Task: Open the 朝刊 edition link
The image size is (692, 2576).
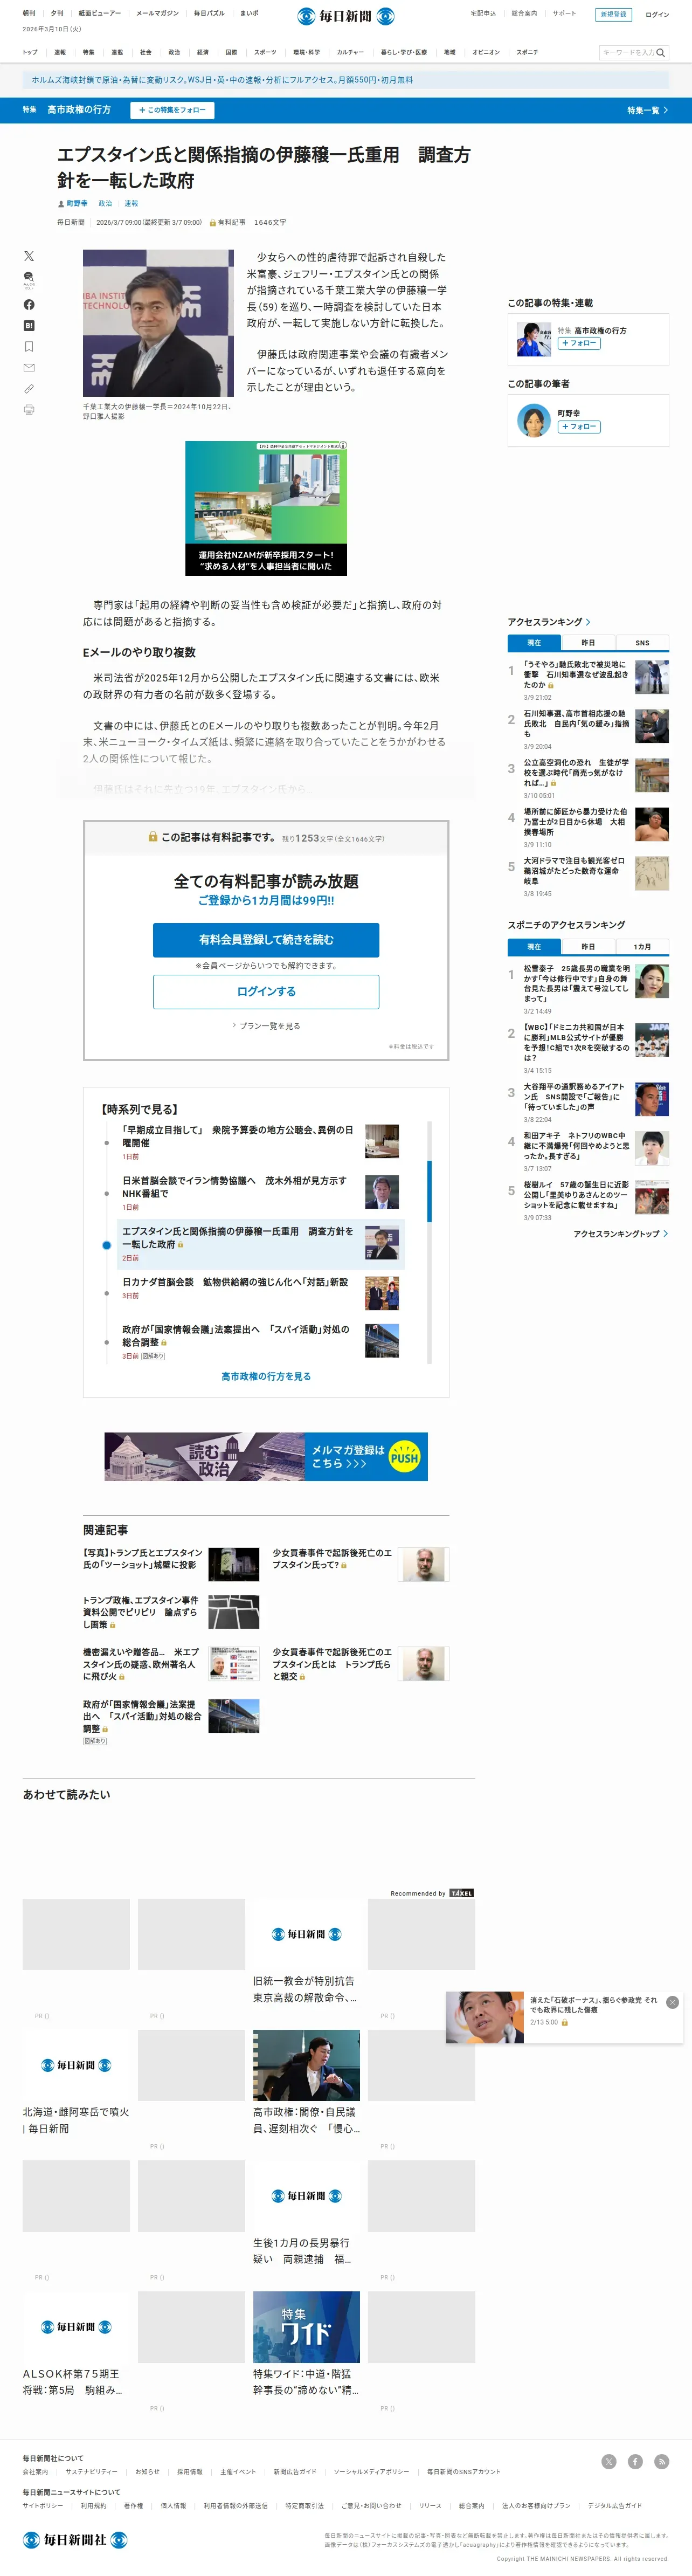Action: pos(29,14)
